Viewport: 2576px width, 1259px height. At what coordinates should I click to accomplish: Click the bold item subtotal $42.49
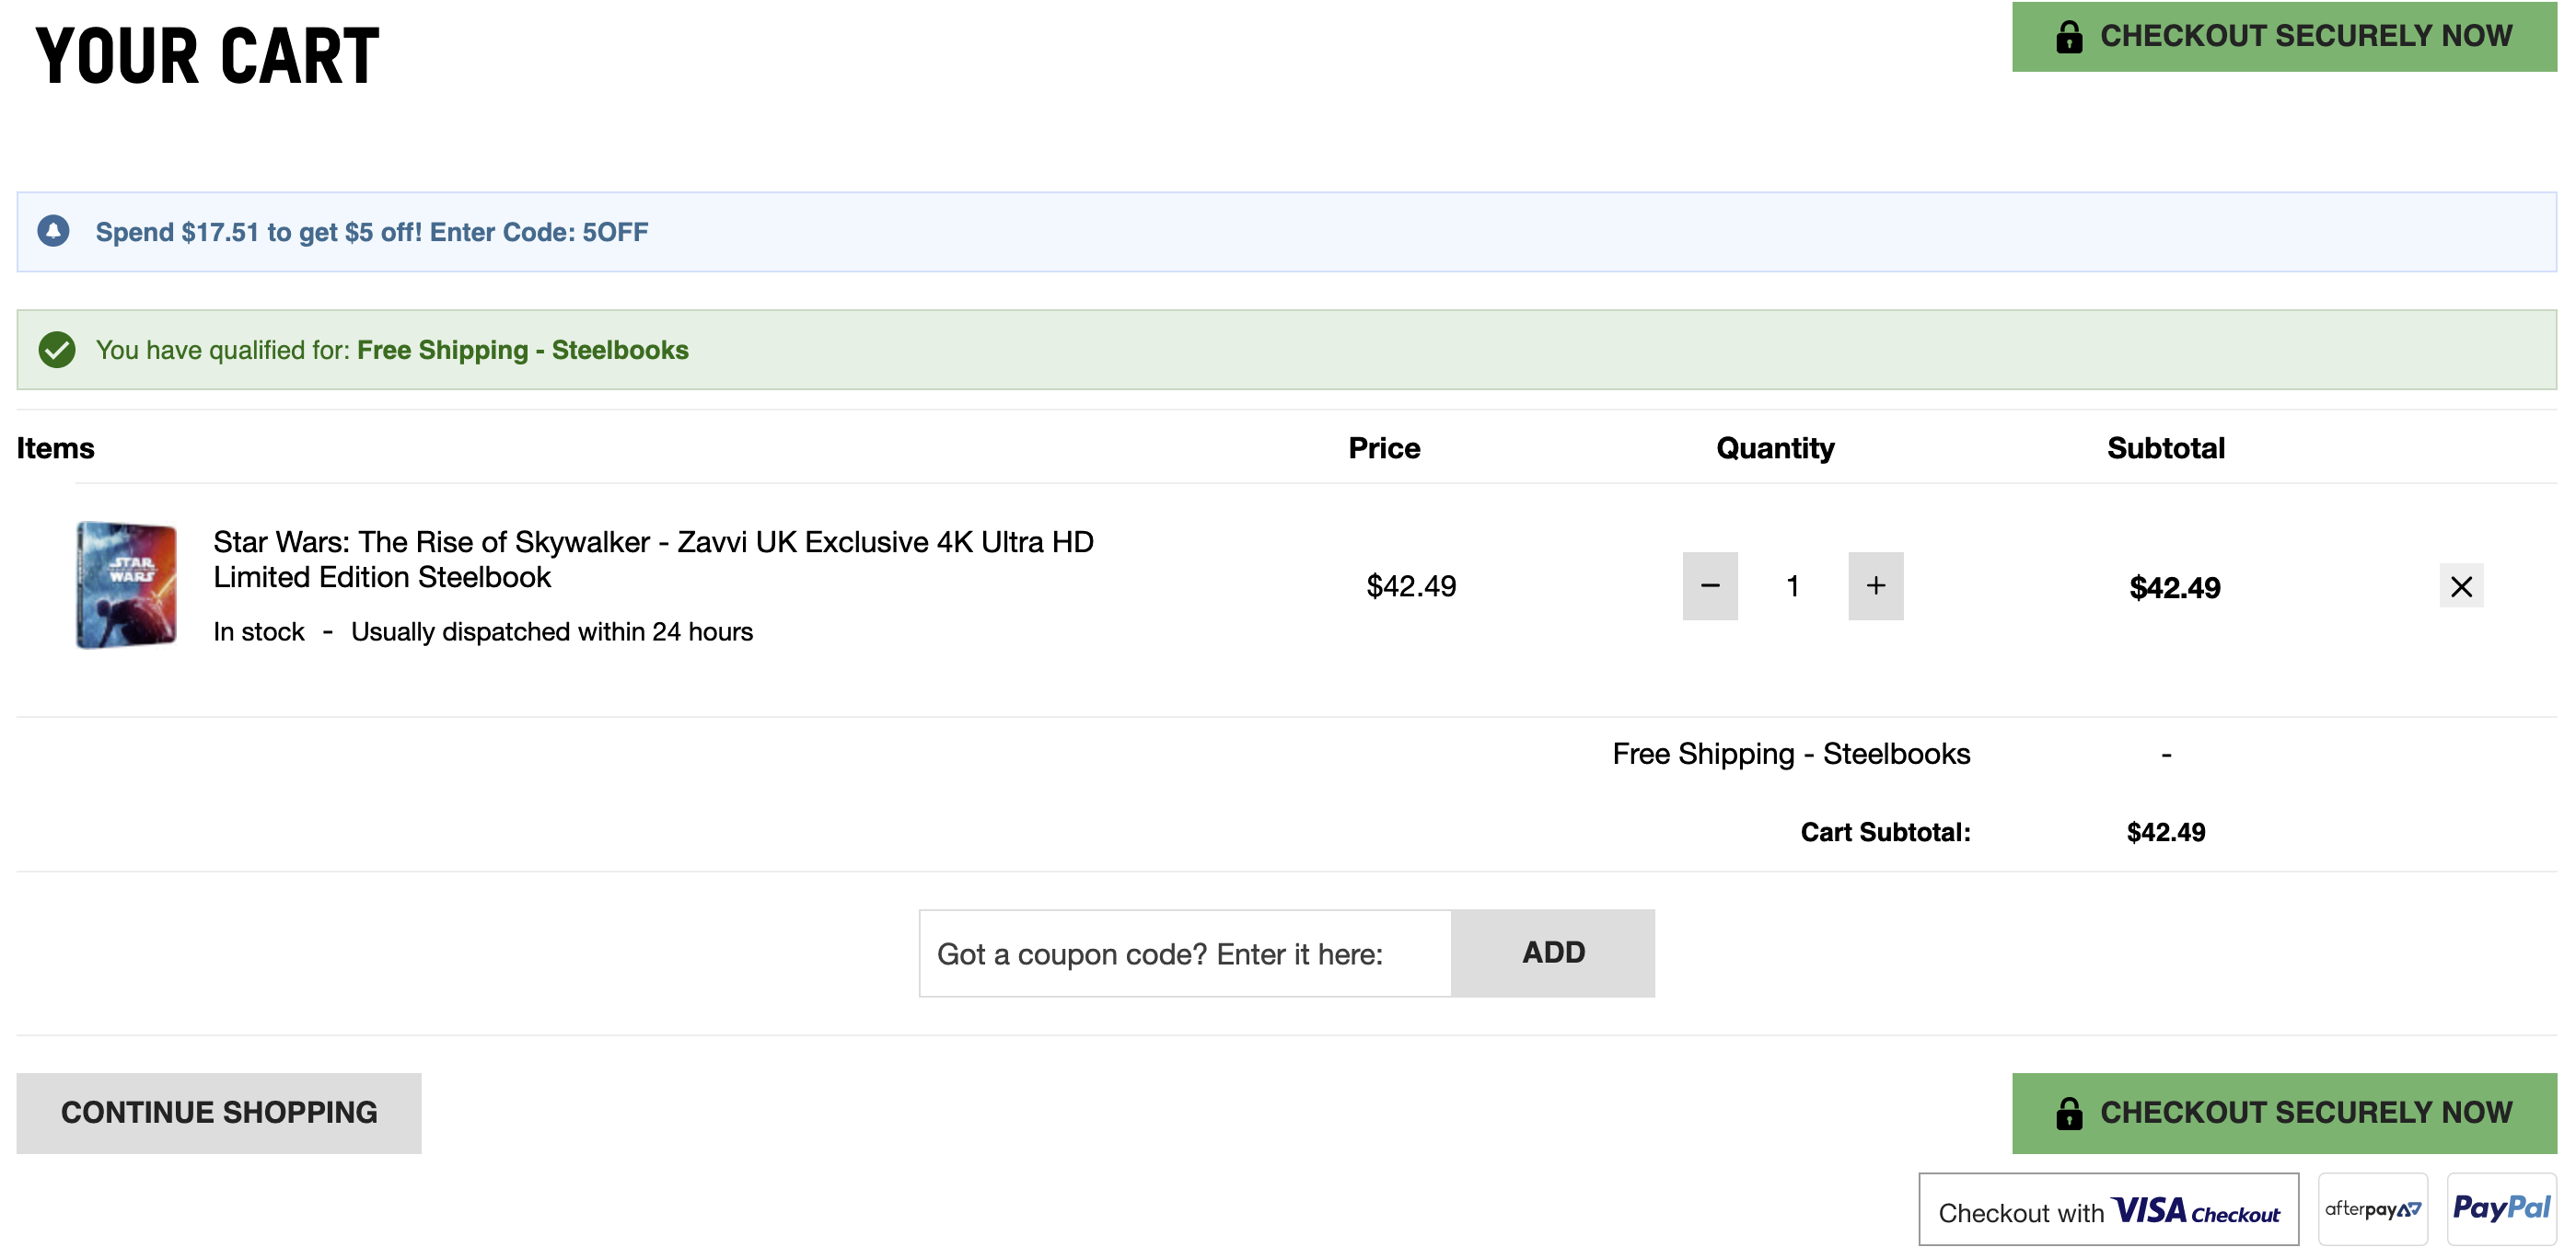point(2175,587)
